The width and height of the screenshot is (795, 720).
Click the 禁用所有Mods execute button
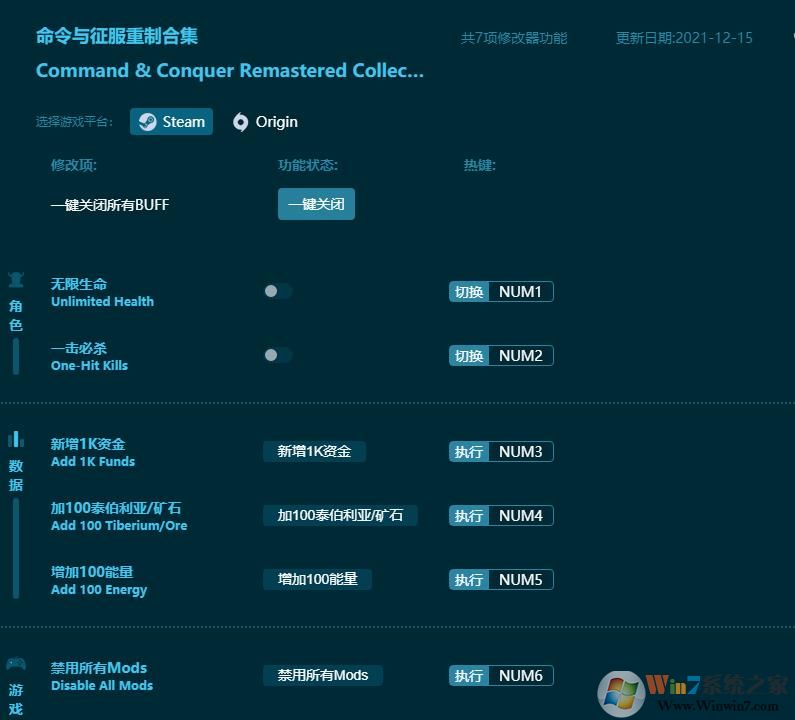pos(323,675)
